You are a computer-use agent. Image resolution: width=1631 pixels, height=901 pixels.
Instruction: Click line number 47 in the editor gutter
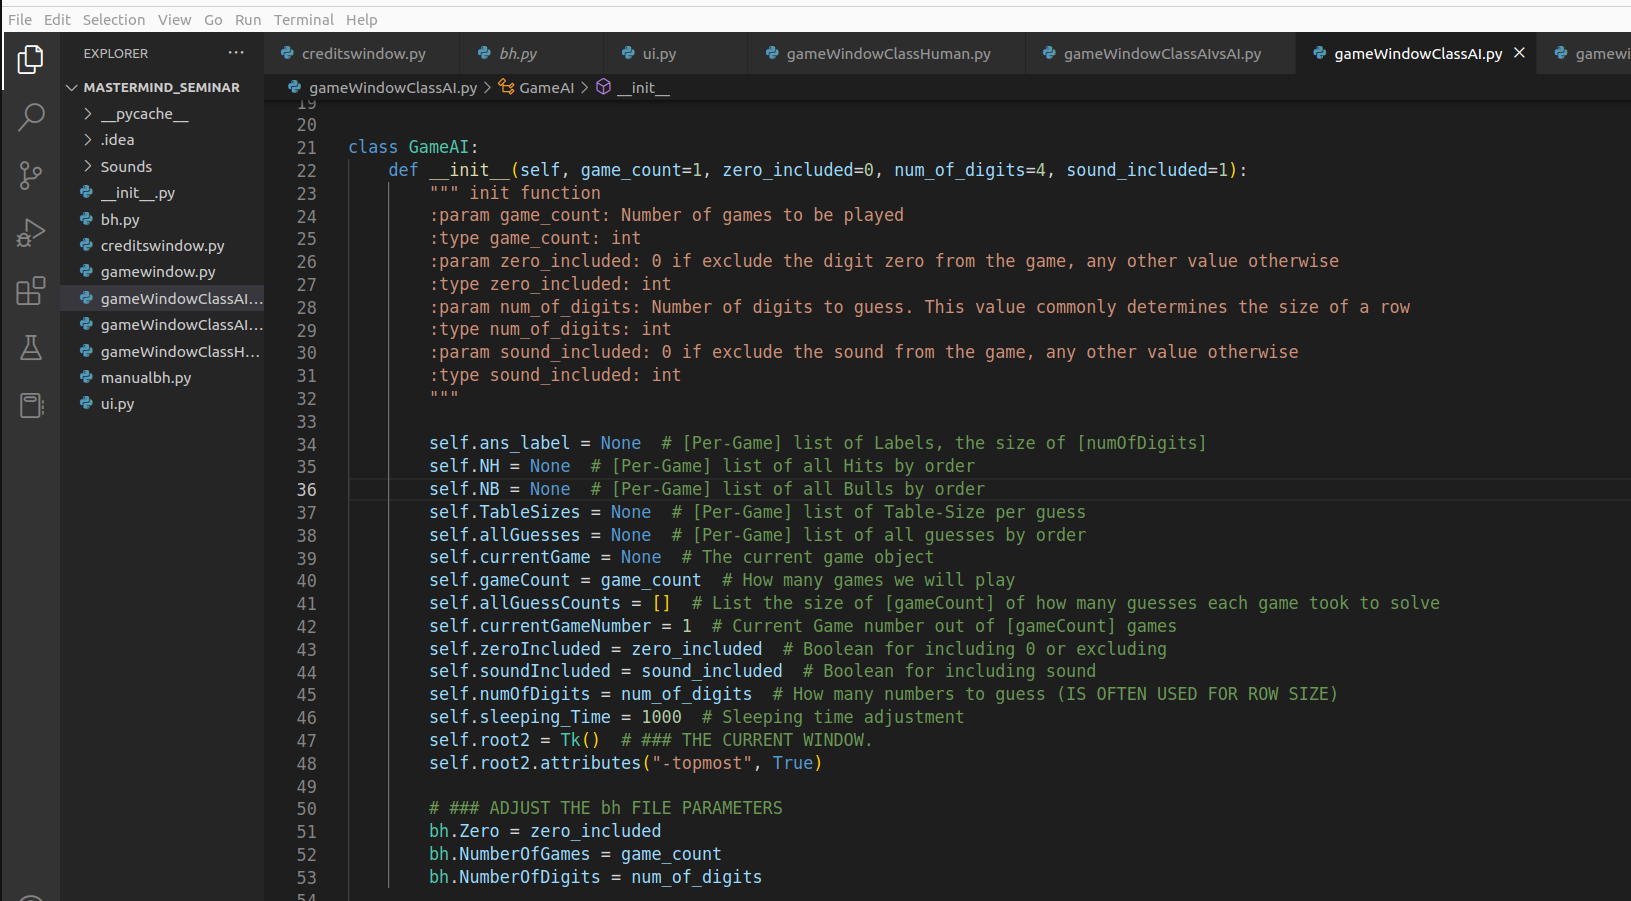306,740
